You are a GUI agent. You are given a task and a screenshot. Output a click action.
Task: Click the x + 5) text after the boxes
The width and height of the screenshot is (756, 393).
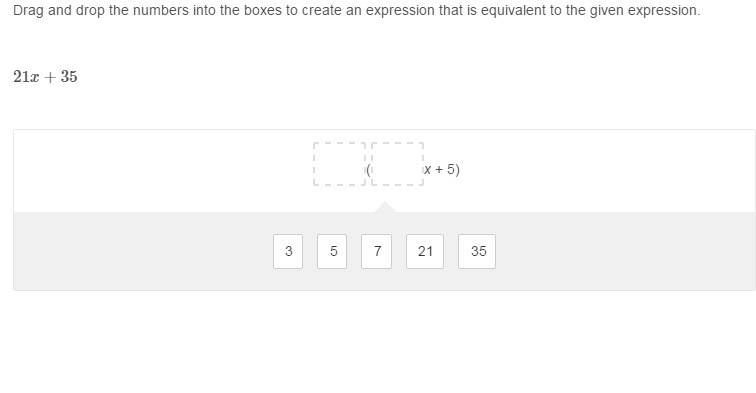point(442,169)
